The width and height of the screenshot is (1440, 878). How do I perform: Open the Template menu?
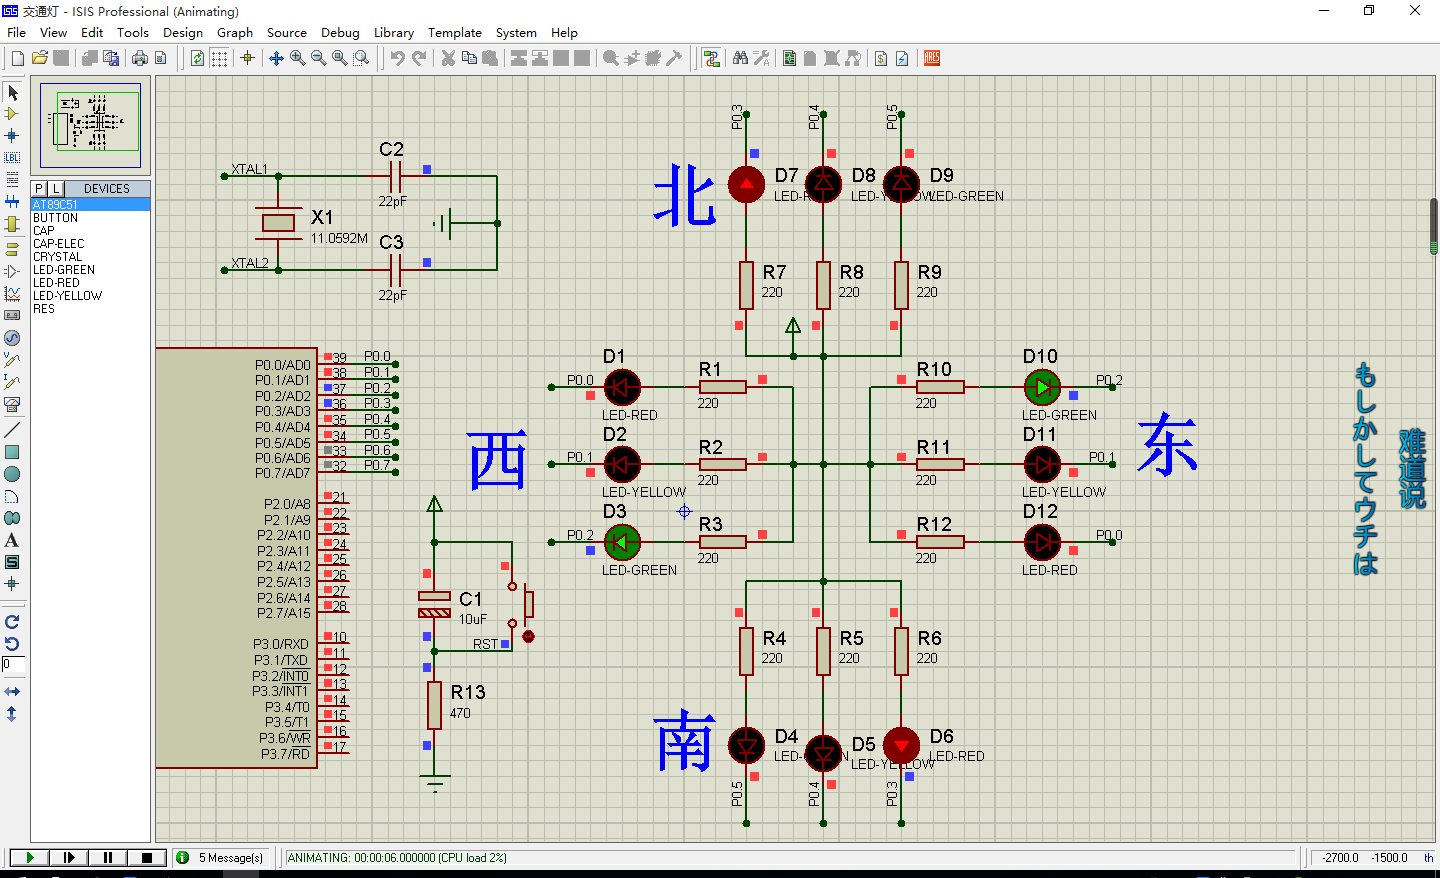pyautogui.click(x=455, y=32)
